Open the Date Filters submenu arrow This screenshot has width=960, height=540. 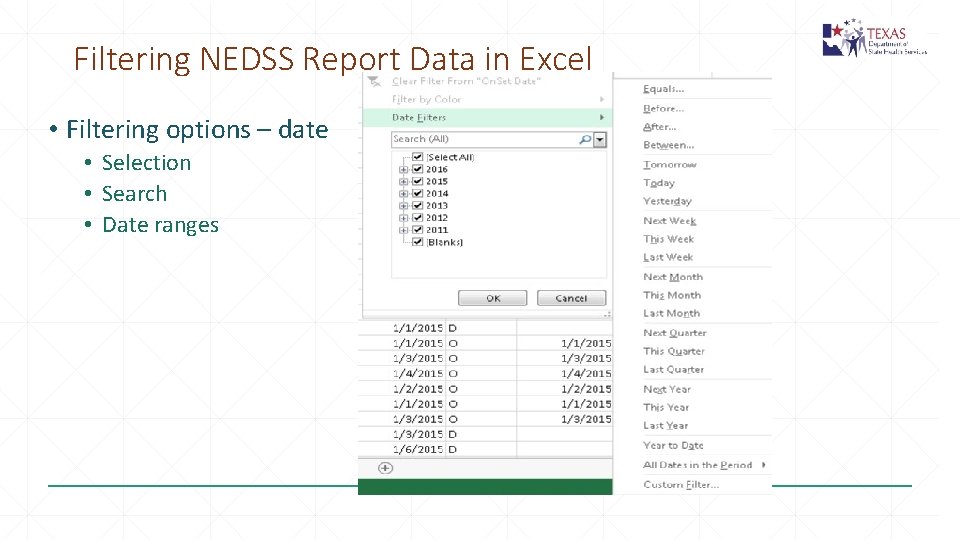click(602, 117)
